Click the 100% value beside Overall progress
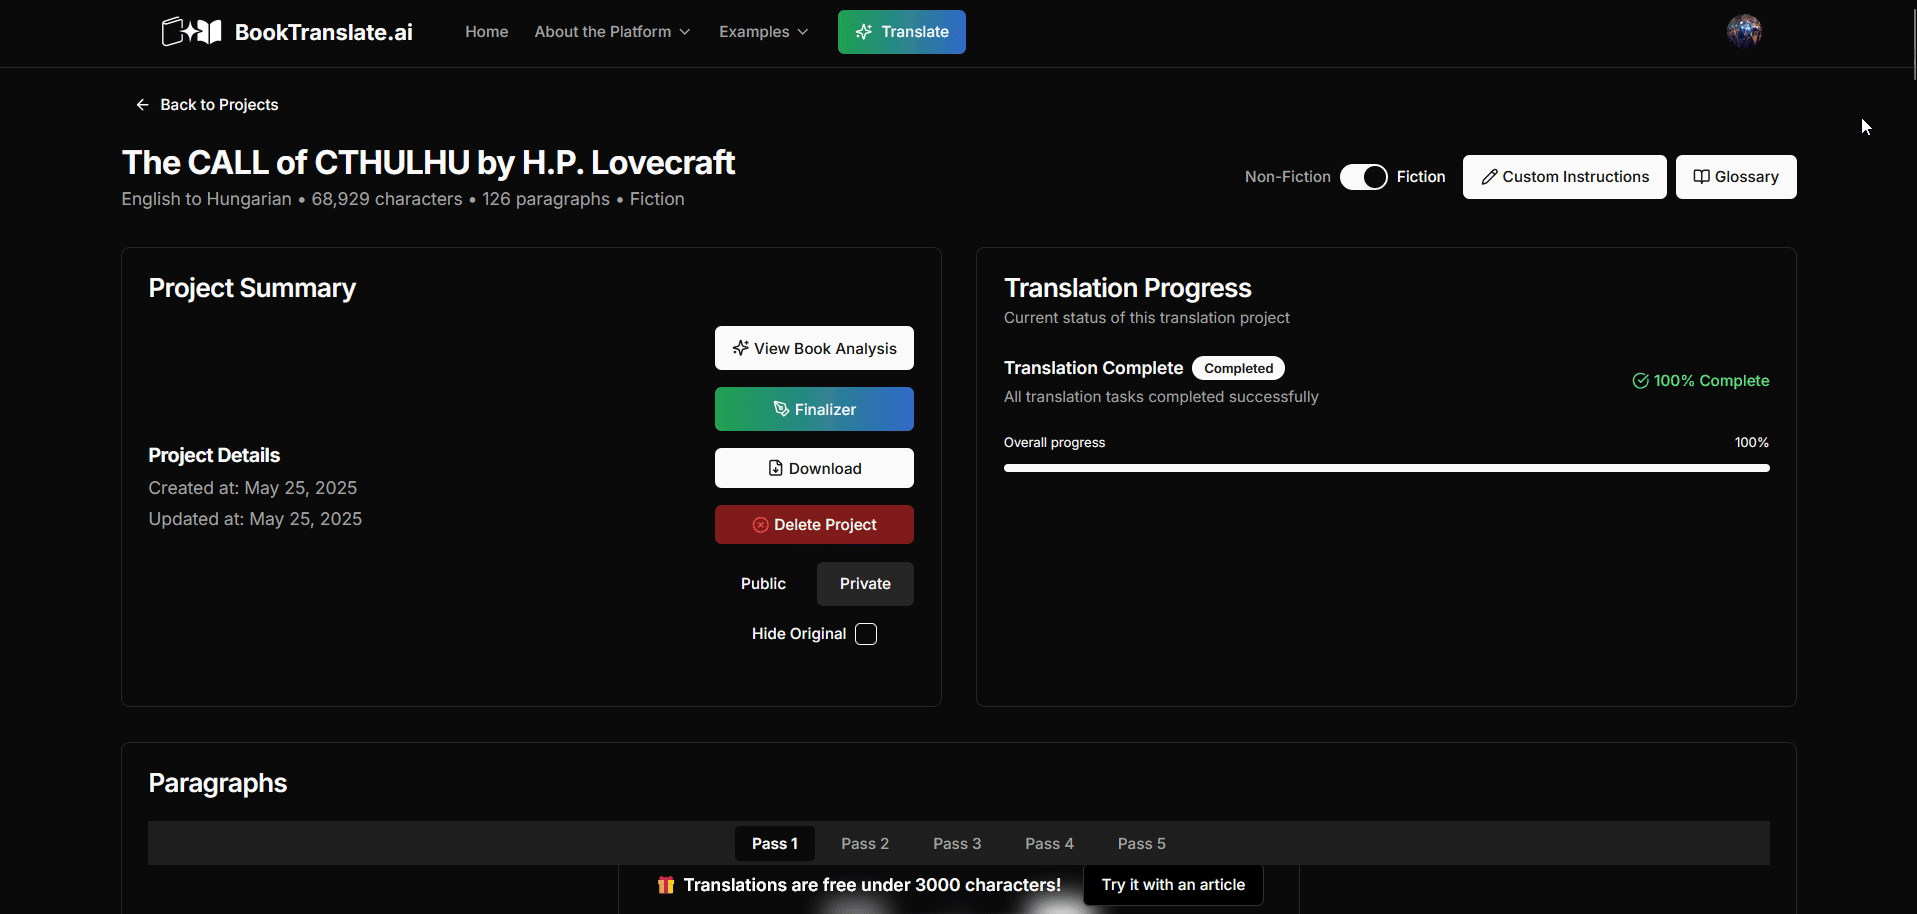 click(1752, 442)
